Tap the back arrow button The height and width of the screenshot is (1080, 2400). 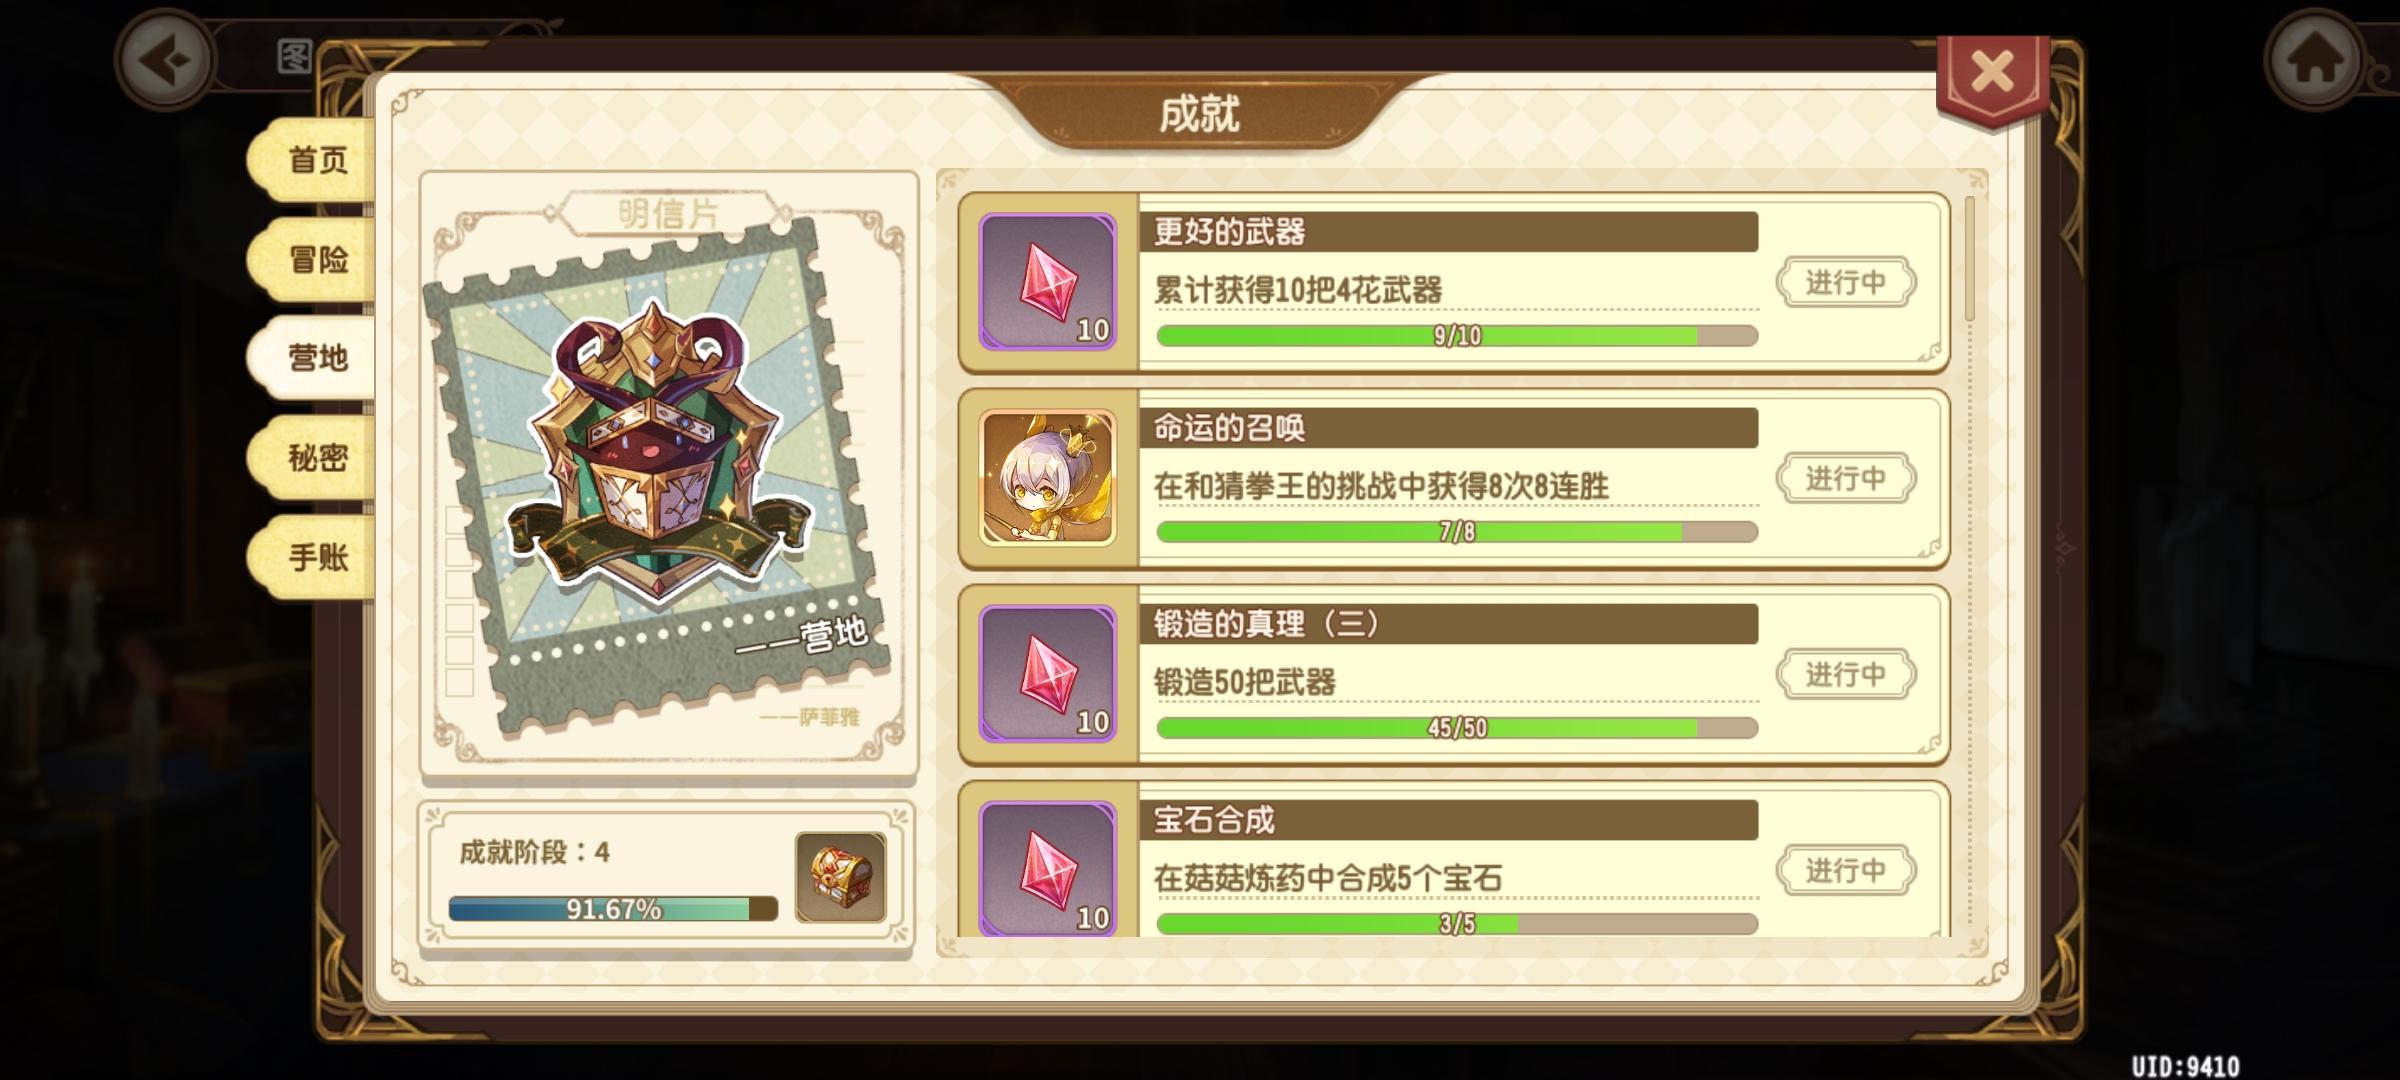click(165, 61)
